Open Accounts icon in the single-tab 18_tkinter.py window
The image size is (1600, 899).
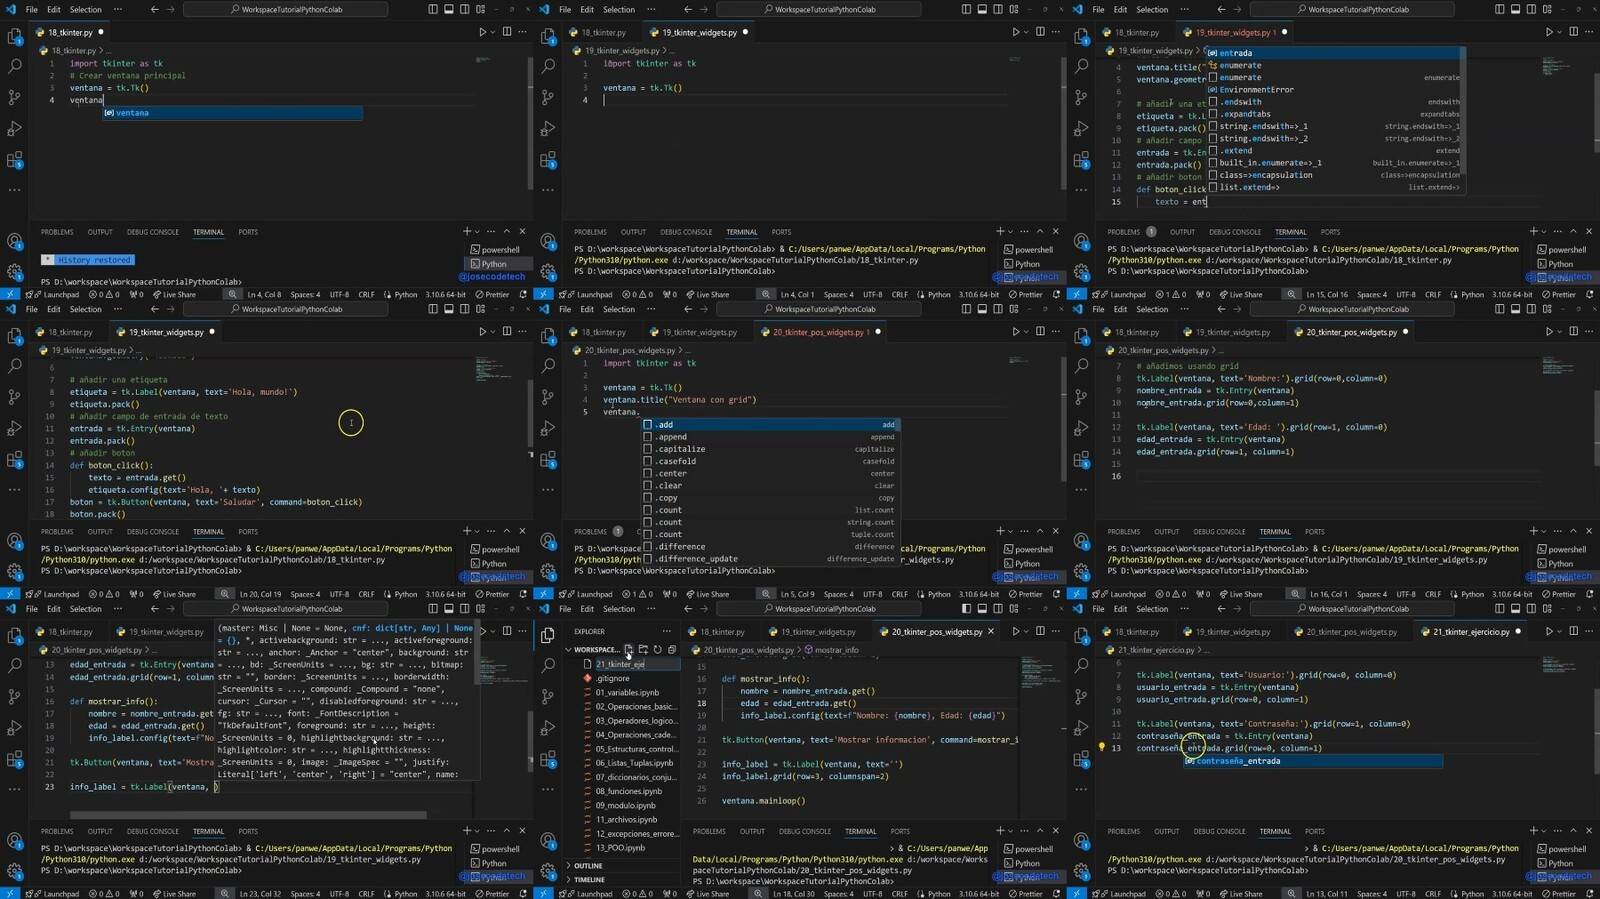(15, 241)
